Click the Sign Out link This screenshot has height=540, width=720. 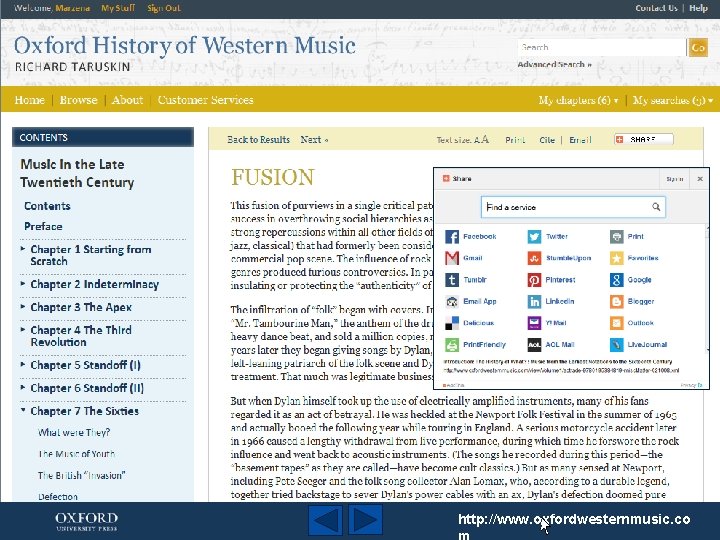(x=164, y=8)
